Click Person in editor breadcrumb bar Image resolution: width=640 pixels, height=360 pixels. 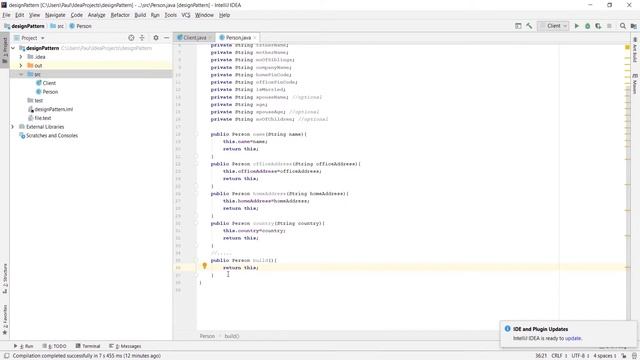[x=207, y=336]
